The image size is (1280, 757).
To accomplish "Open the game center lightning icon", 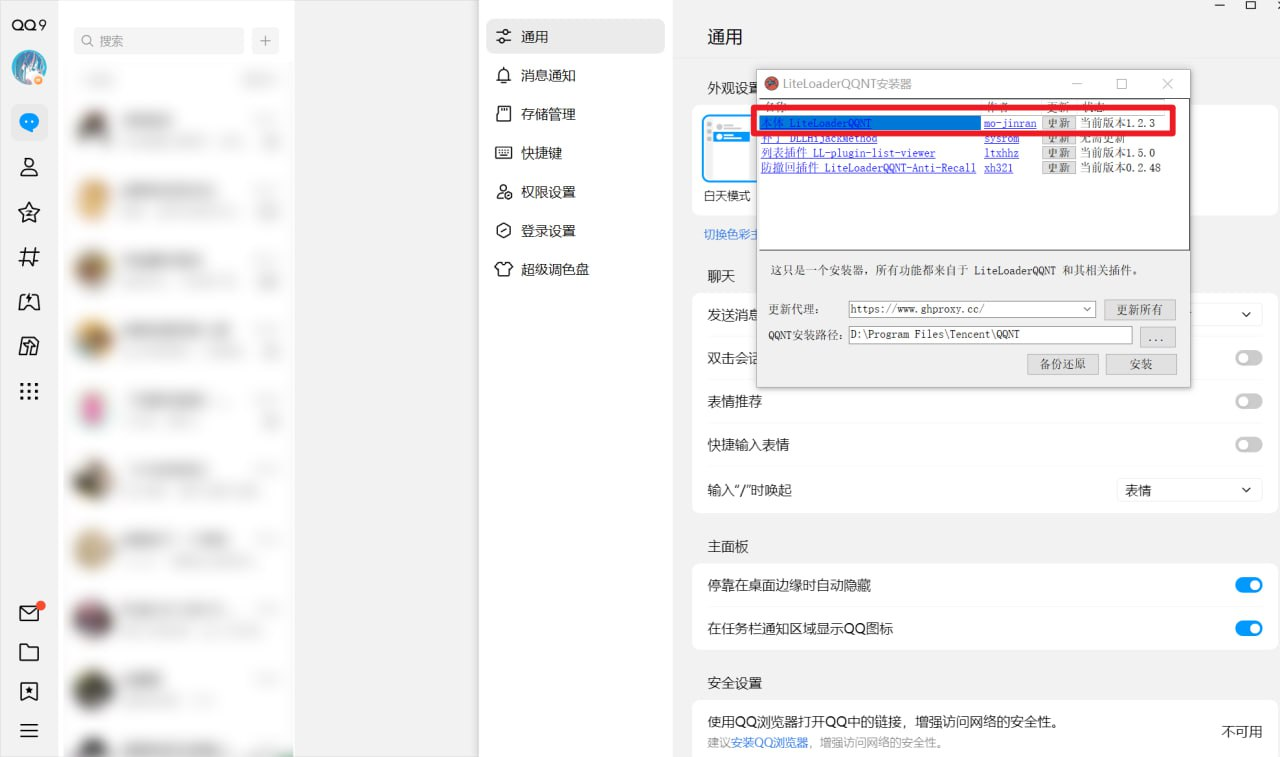I will coord(29,302).
